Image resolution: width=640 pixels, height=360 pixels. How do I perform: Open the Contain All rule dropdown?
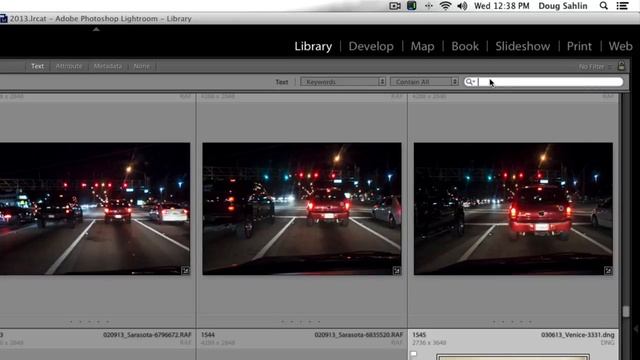click(x=424, y=82)
